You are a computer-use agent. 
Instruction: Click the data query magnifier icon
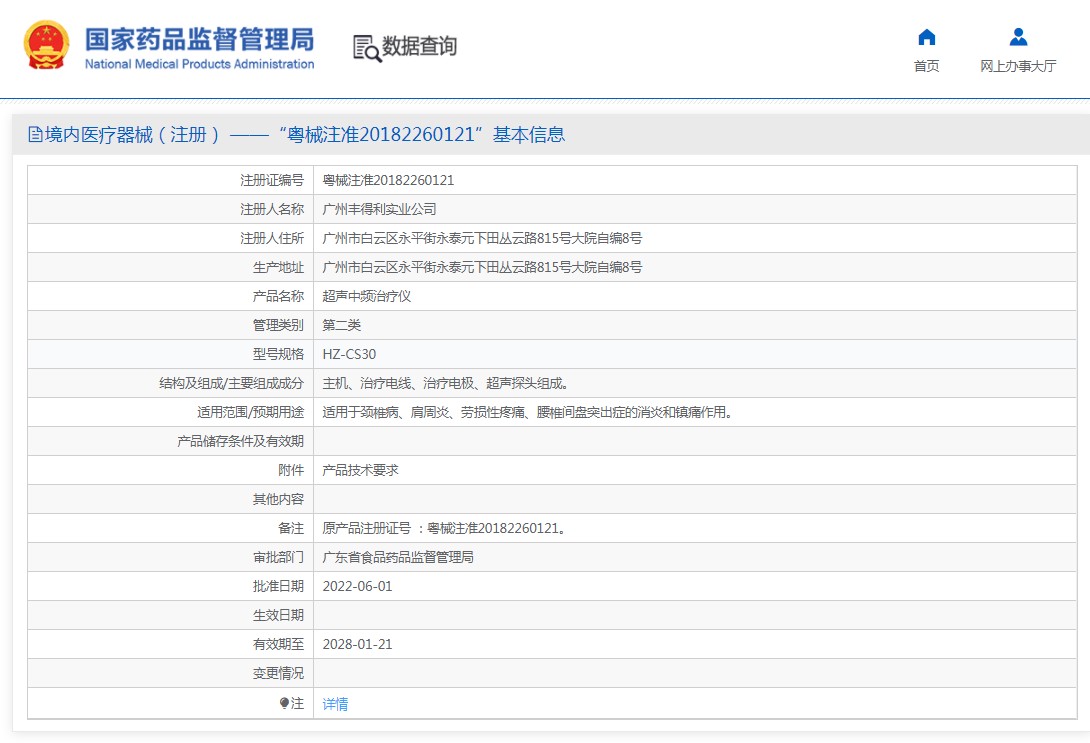[x=367, y=48]
